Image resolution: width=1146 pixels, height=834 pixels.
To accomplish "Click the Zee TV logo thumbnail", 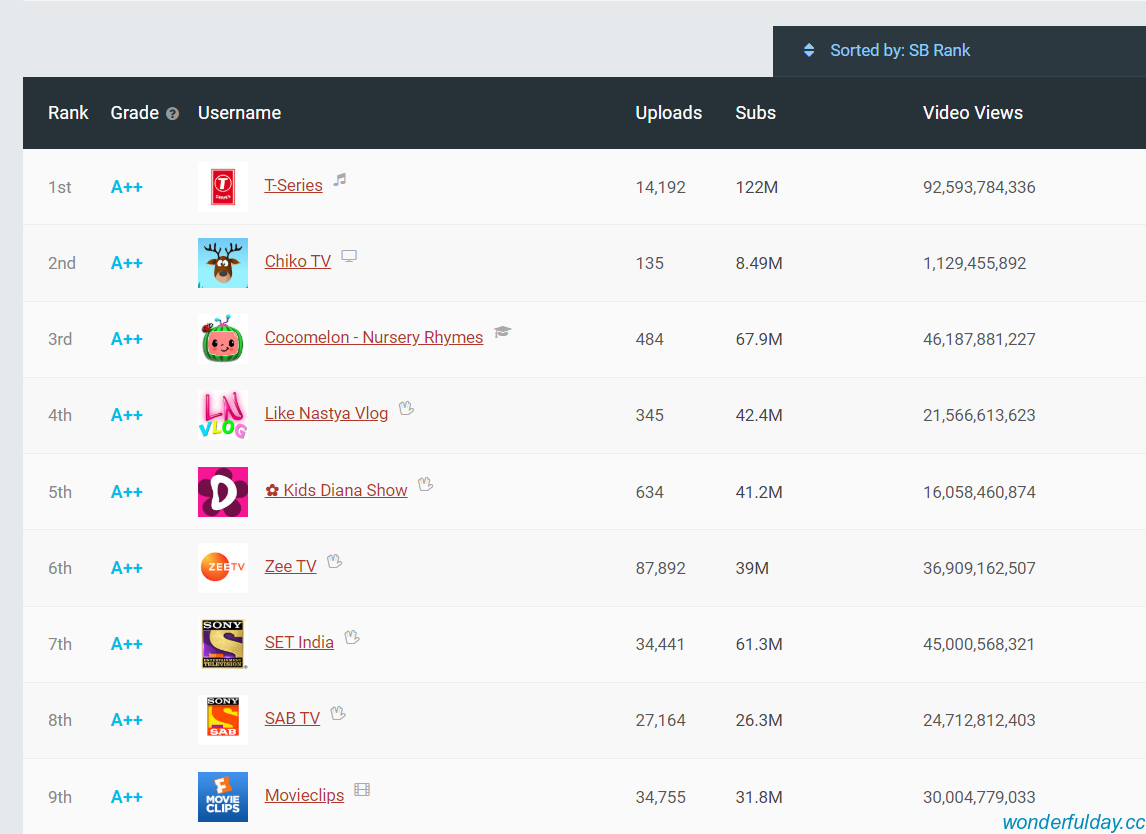I will (222, 568).
